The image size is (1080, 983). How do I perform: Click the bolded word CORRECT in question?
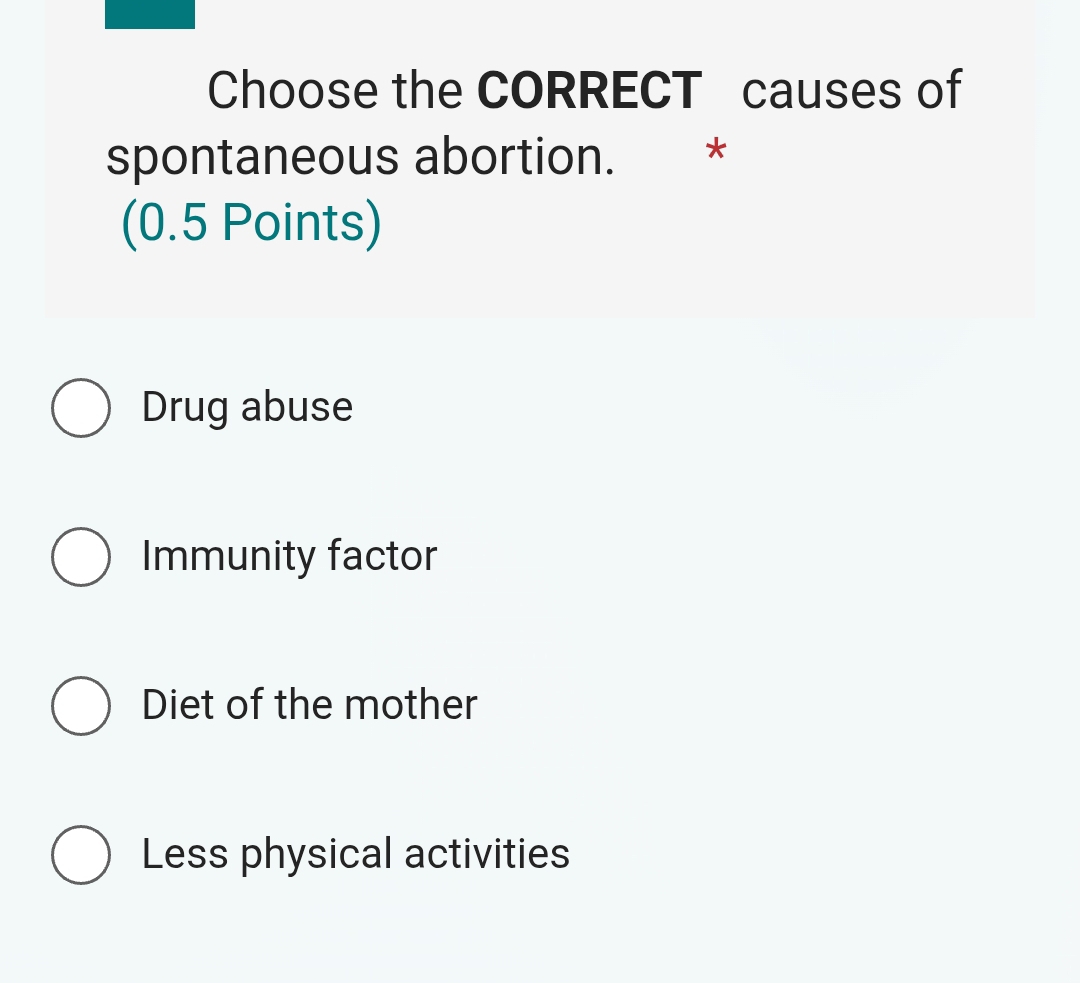[587, 90]
